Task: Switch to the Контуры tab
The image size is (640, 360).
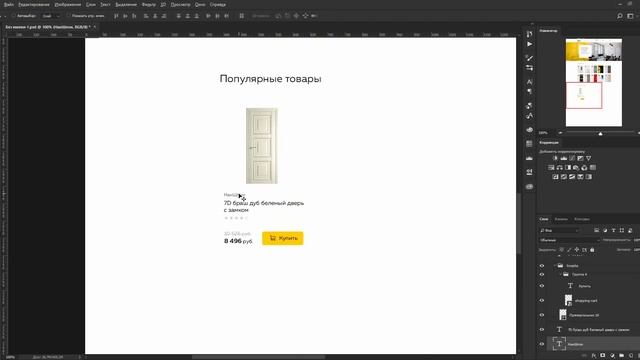Action: click(582, 219)
